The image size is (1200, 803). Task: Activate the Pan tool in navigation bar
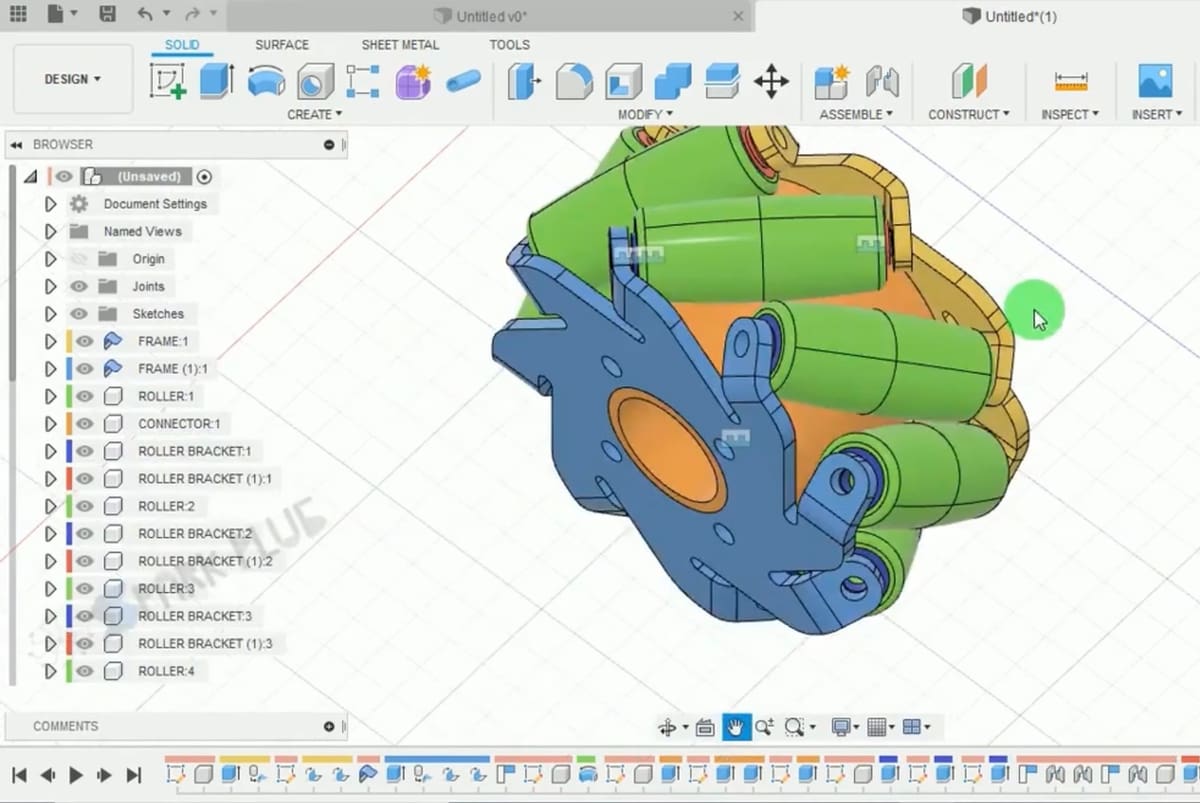click(x=735, y=727)
